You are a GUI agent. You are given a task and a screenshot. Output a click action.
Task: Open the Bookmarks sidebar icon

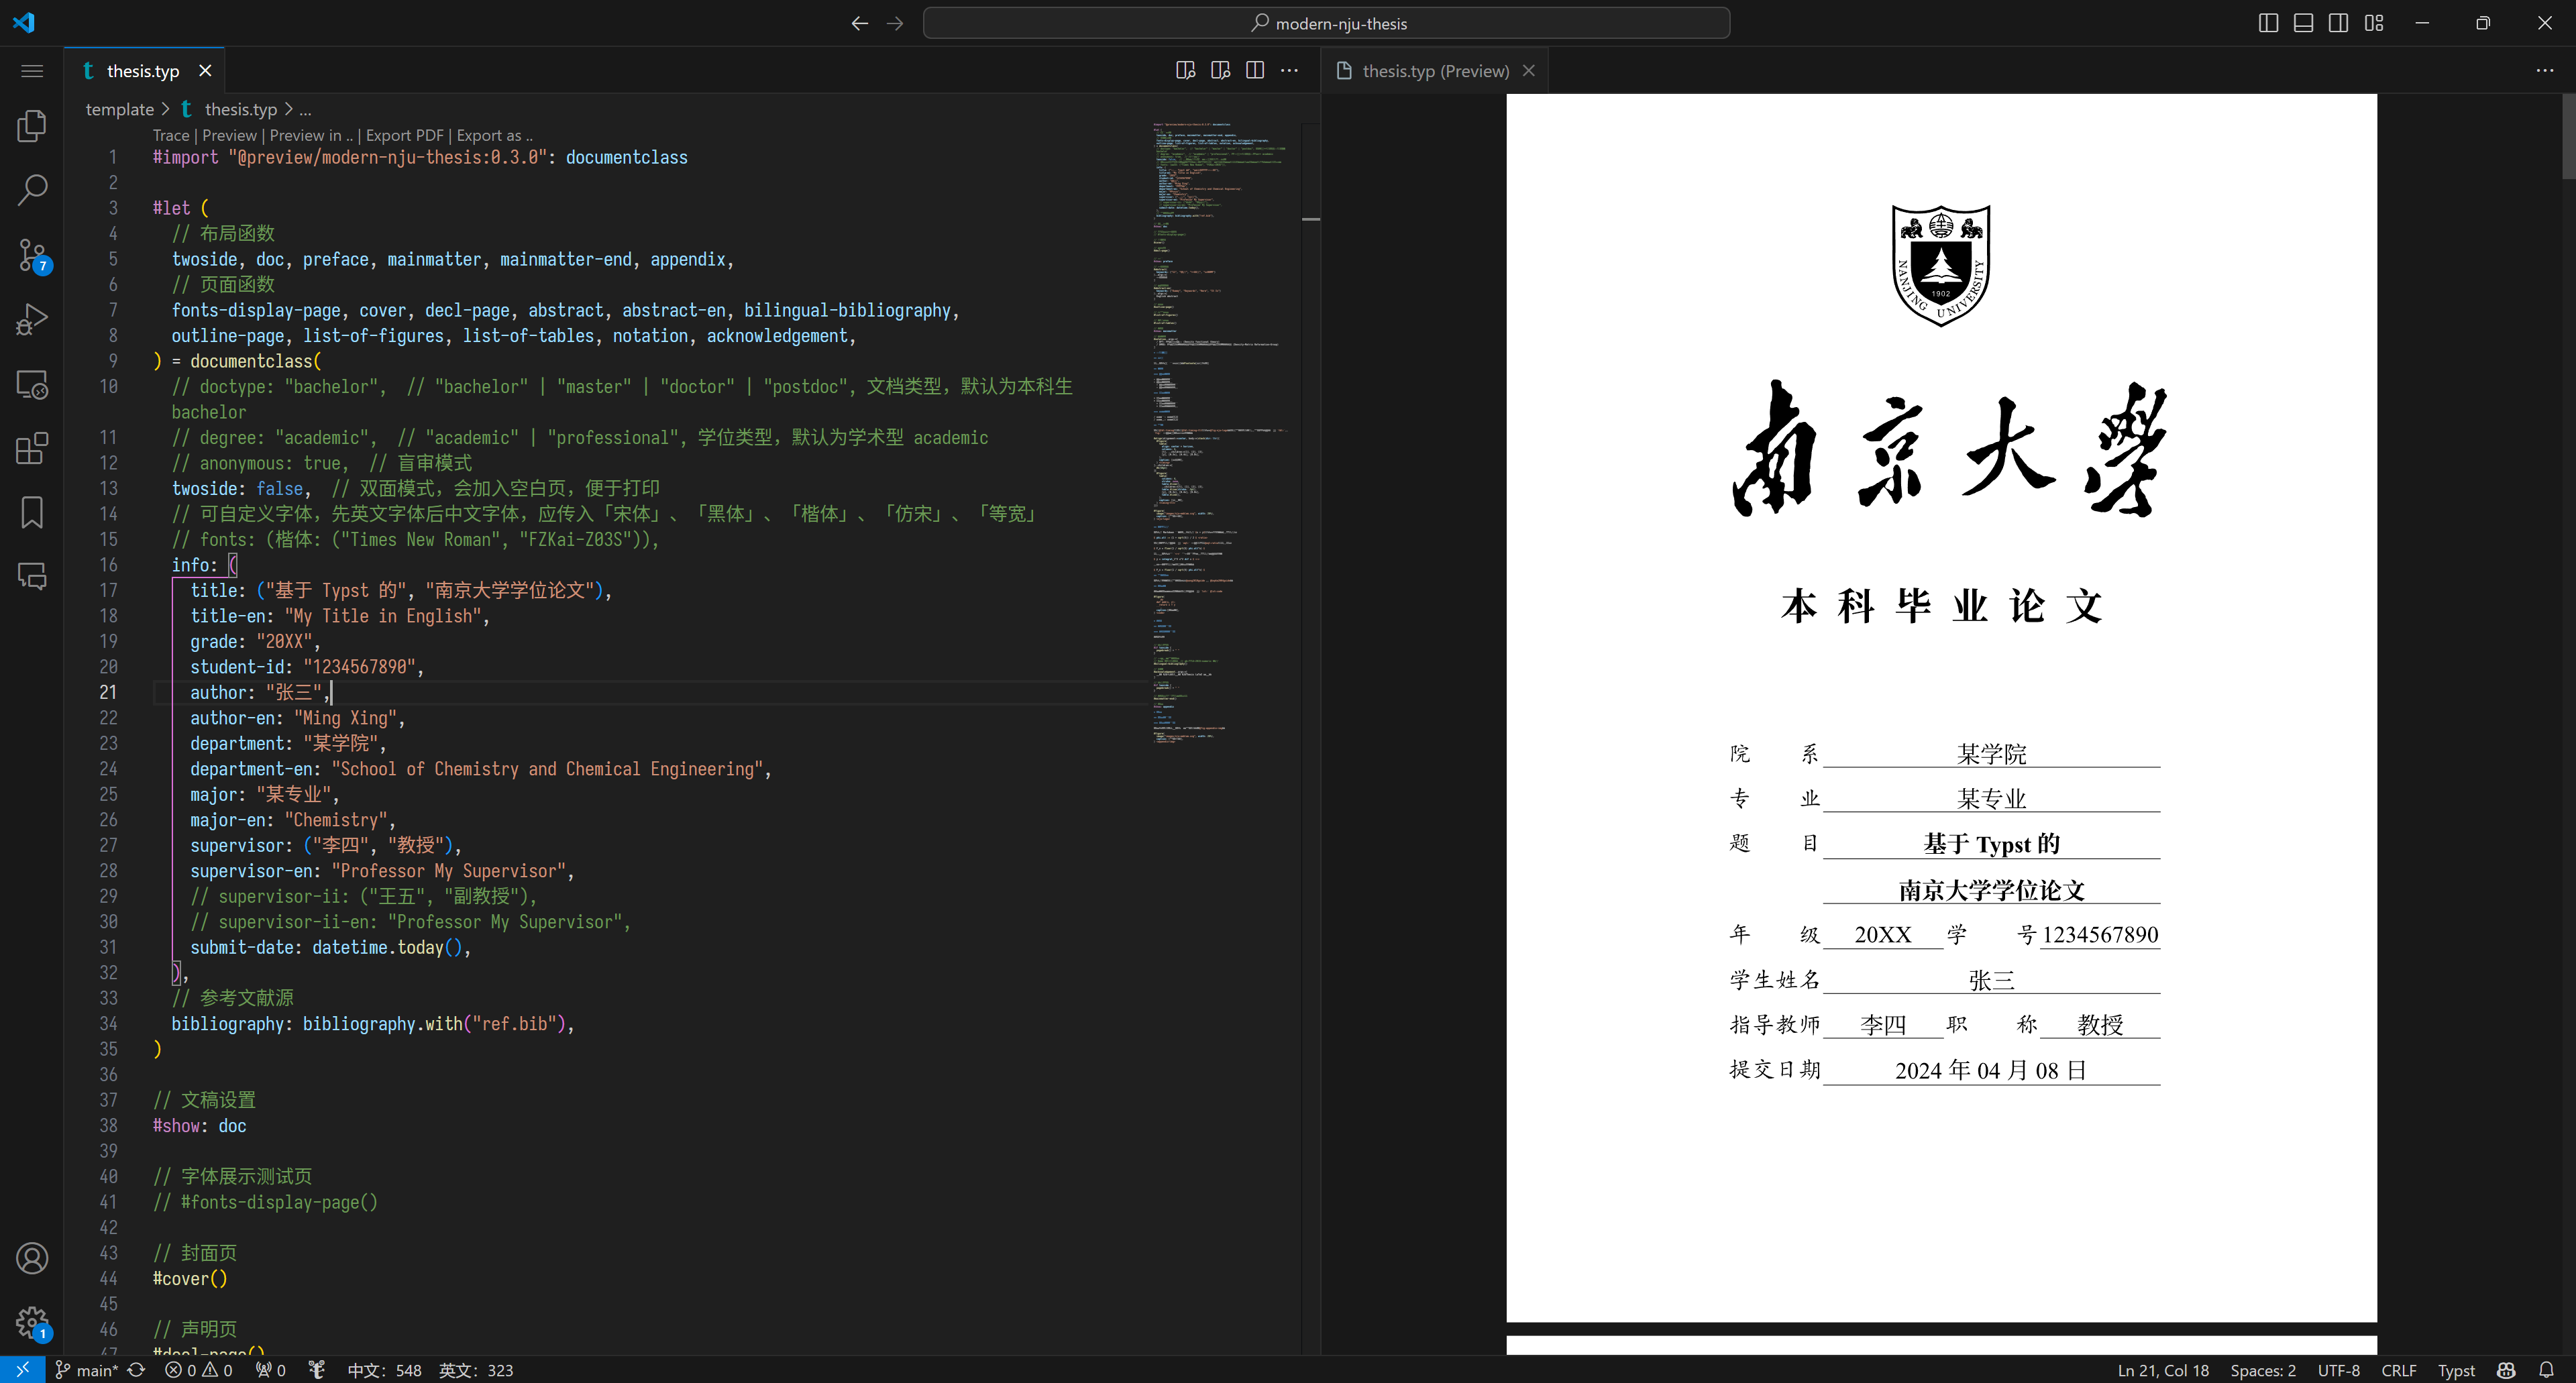pos(32,512)
